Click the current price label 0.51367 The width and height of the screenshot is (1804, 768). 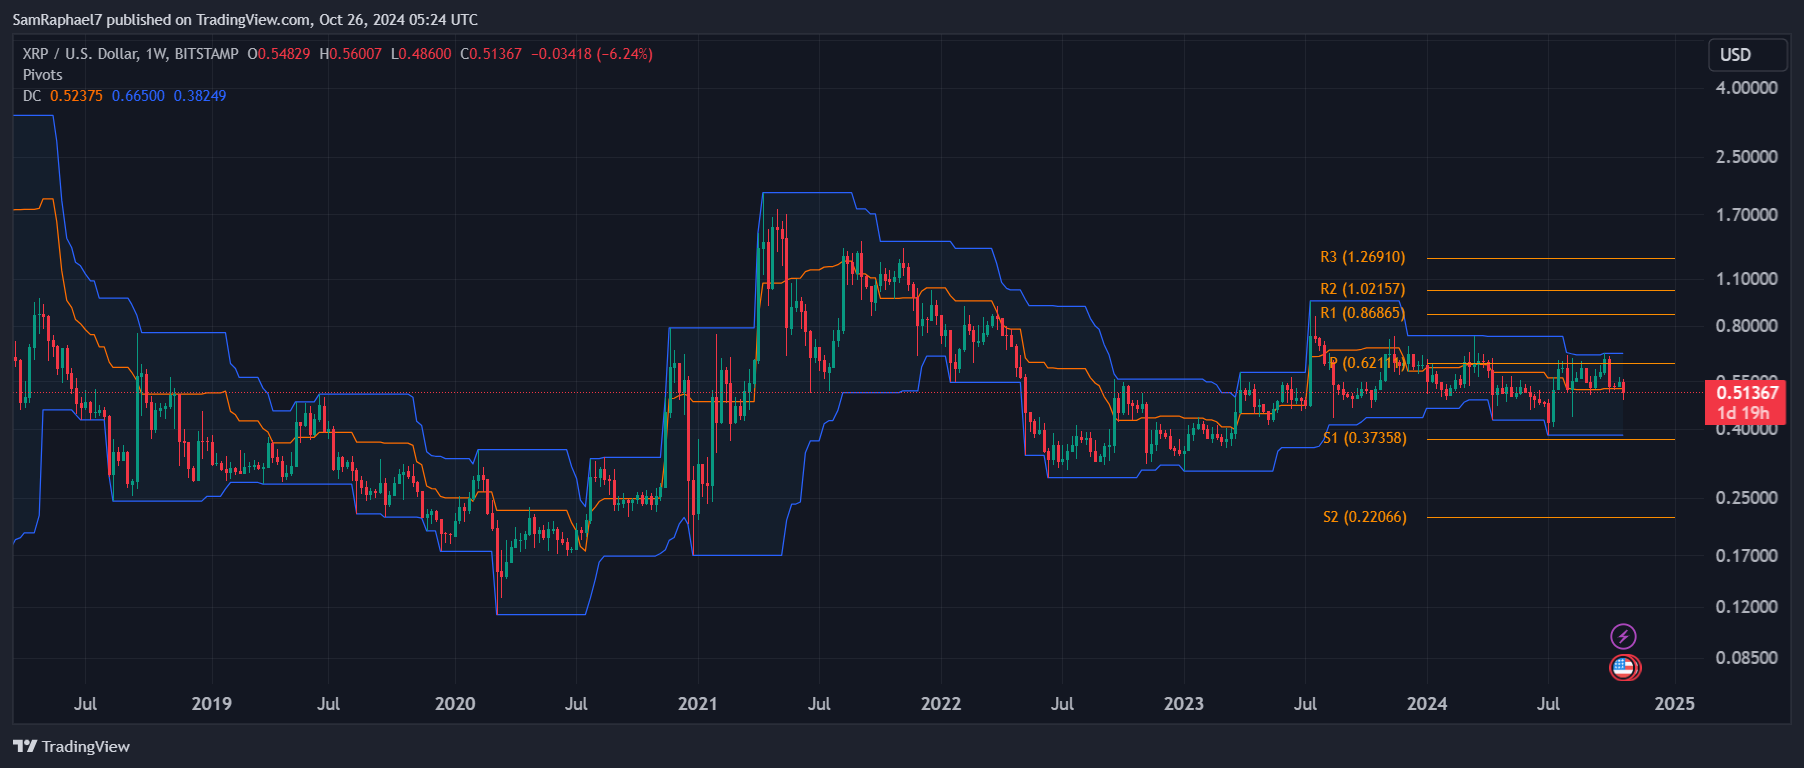1747,392
